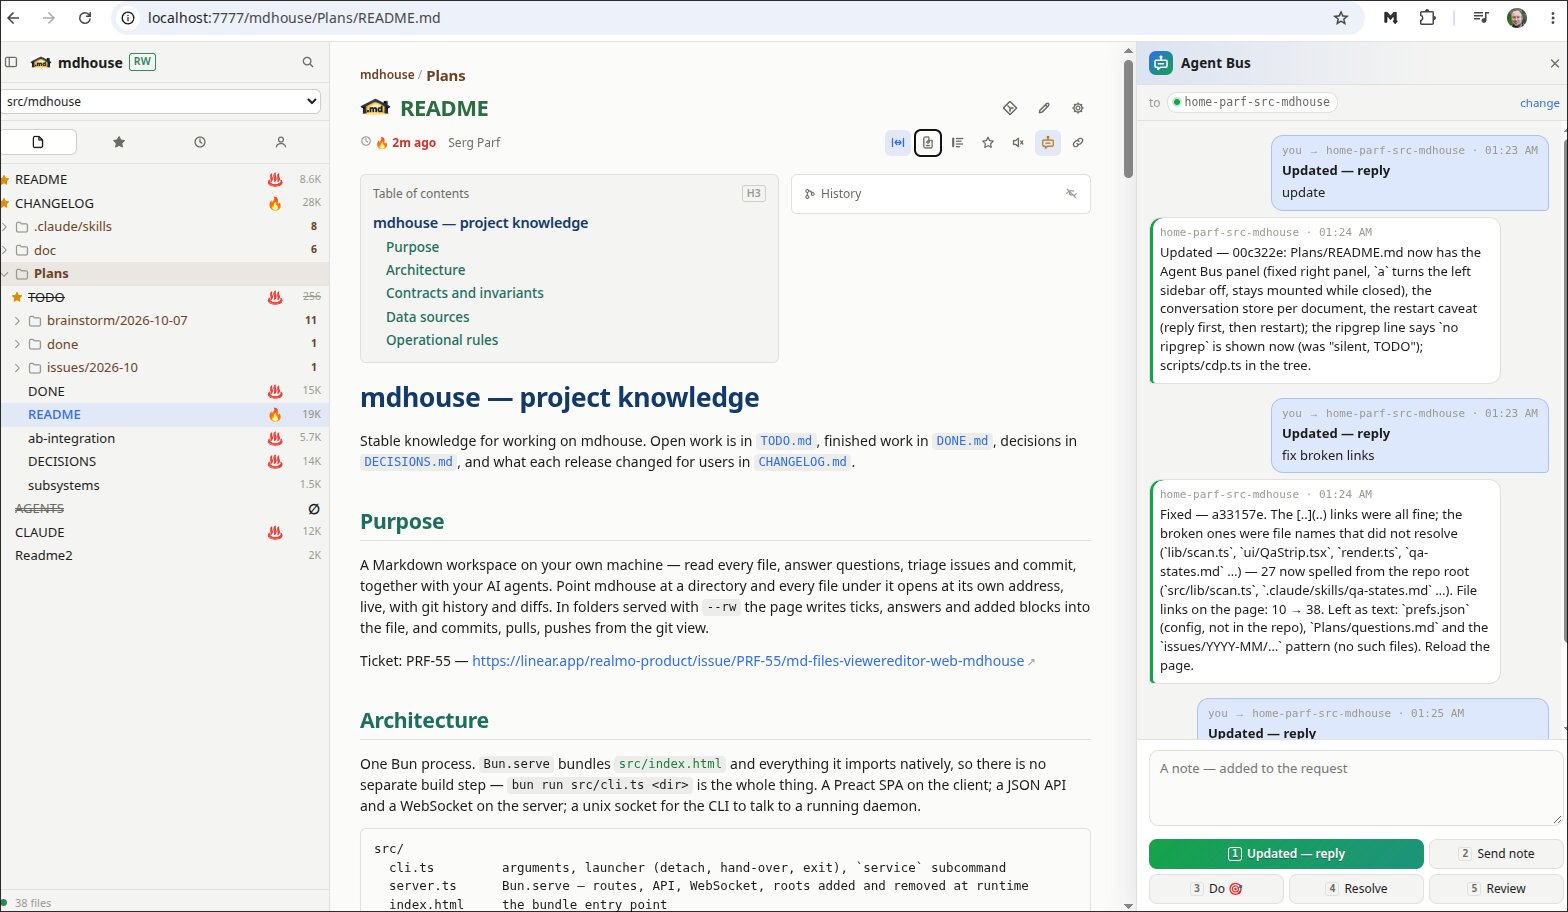Open the src/mdhouse root dropdown

coord(161,101)
